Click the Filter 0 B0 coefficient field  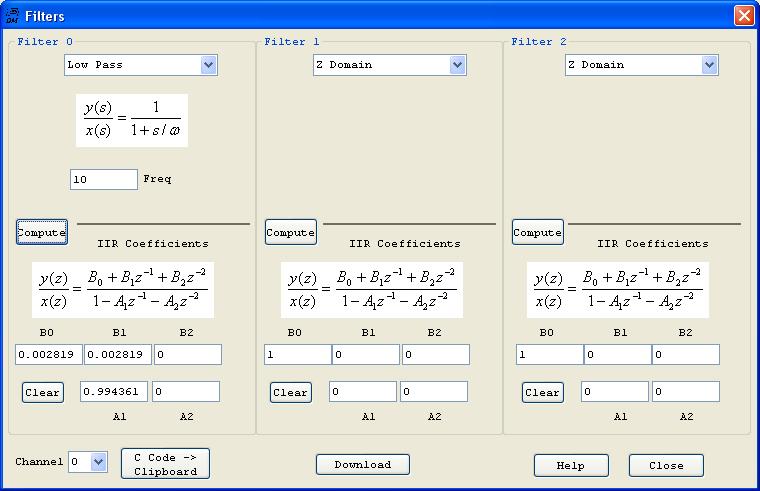pyautogui.click(x=48, y=355)
